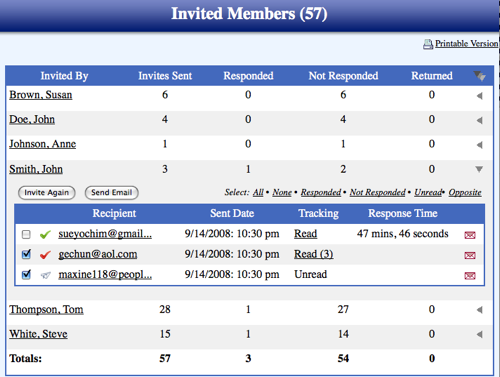Click the printer icon beside Printable Version

[428, 44]
